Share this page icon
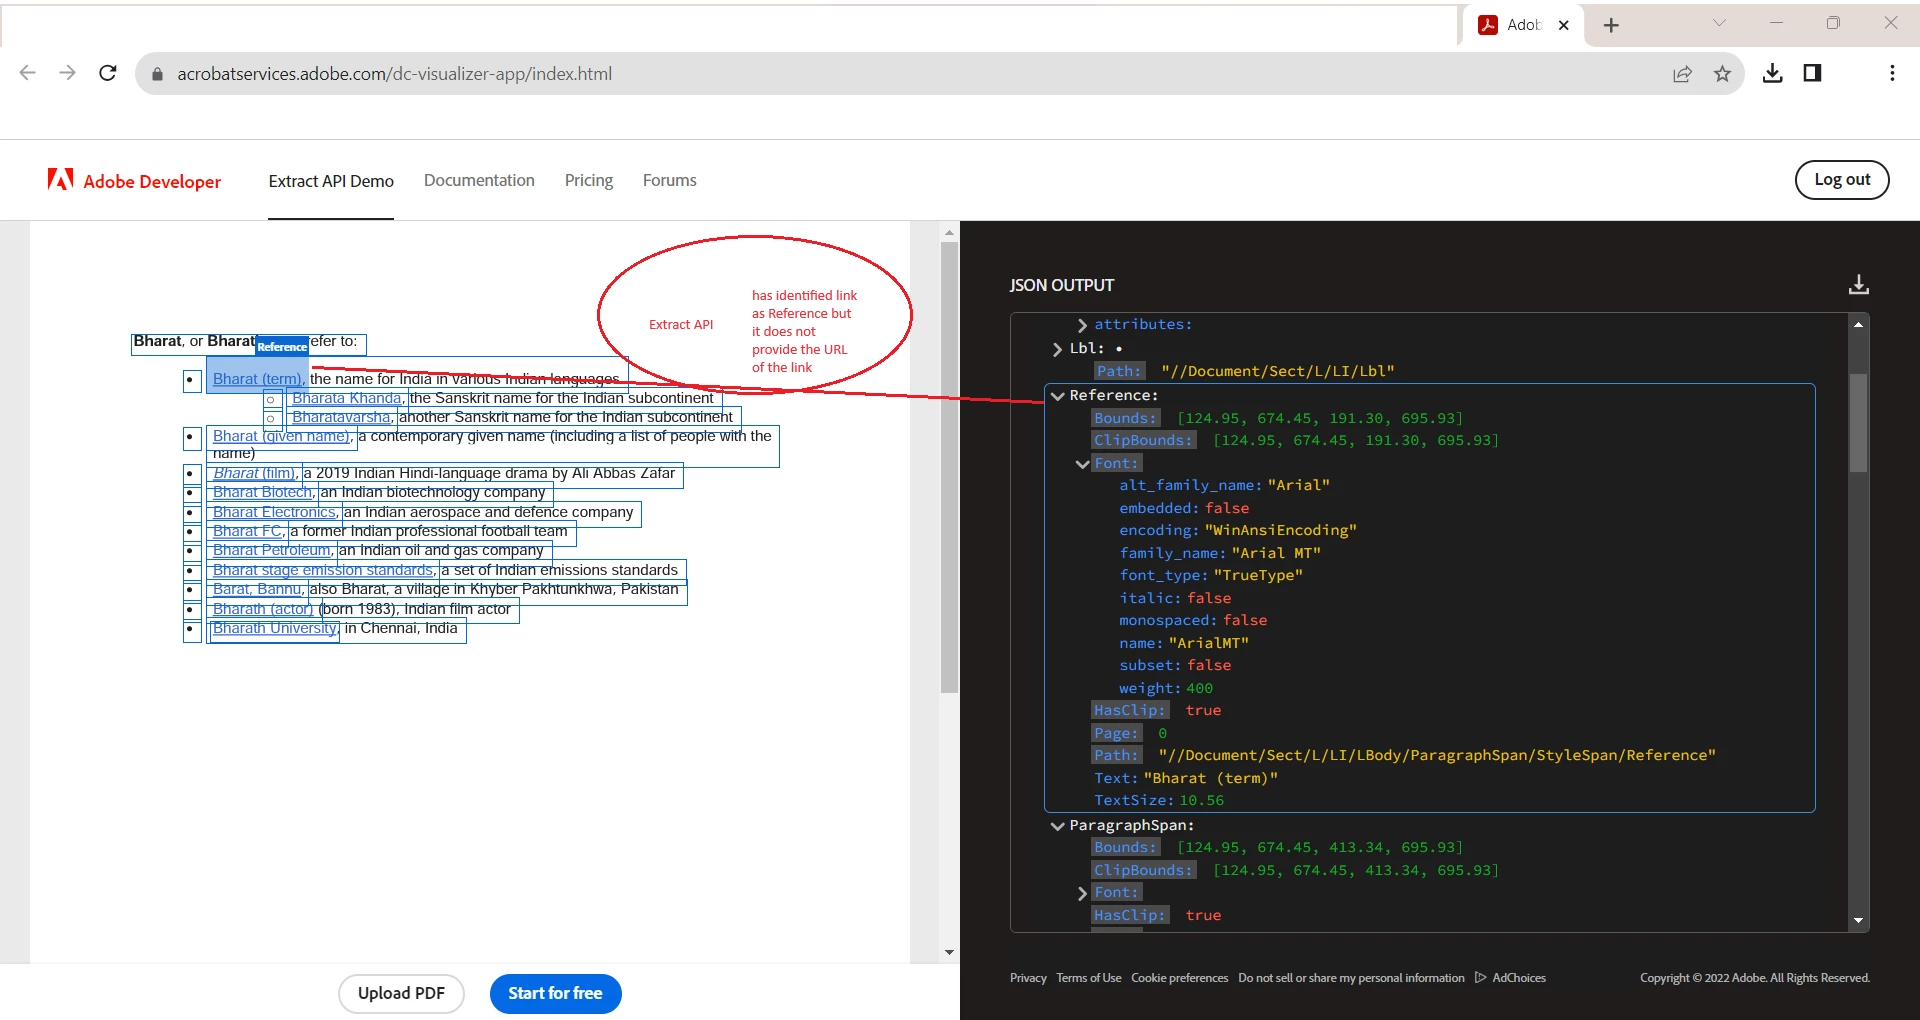Viewport: 1920px width, 1020px height. pos(1682,74)
